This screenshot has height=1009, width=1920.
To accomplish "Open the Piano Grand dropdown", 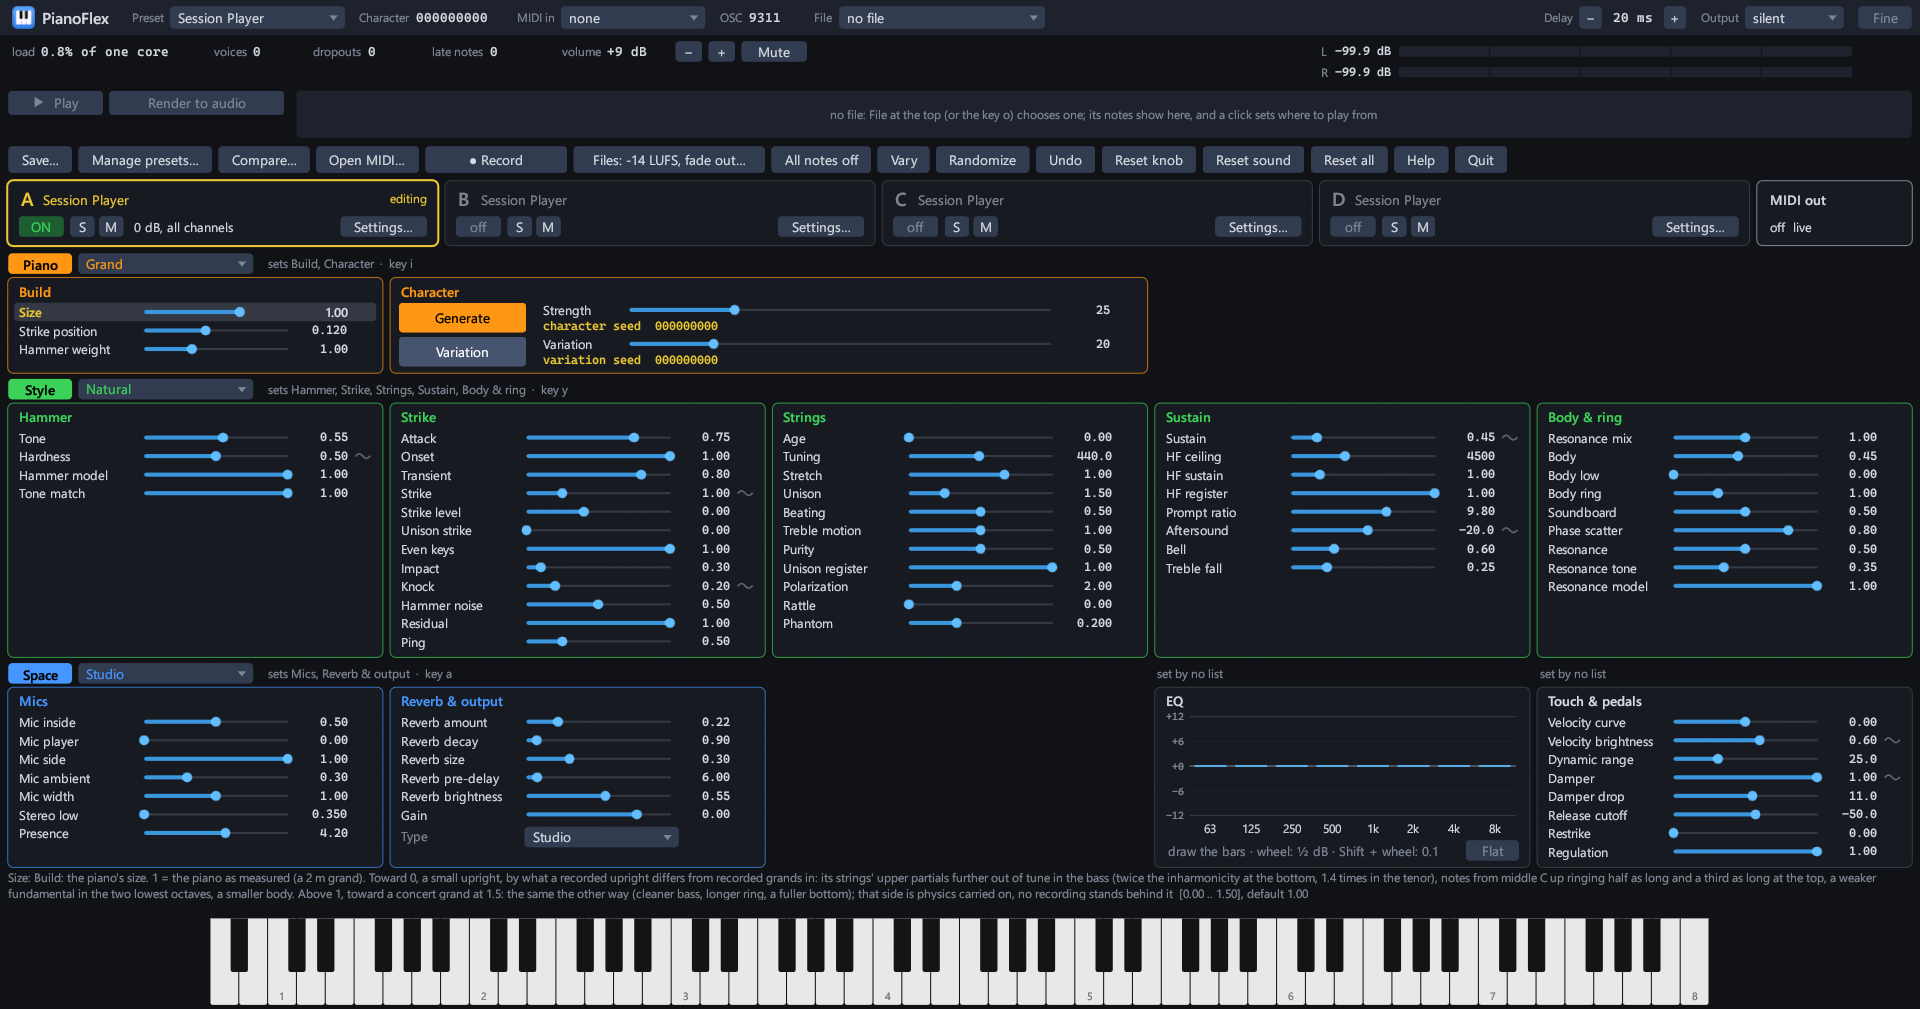I will click(x=165, y=264).
